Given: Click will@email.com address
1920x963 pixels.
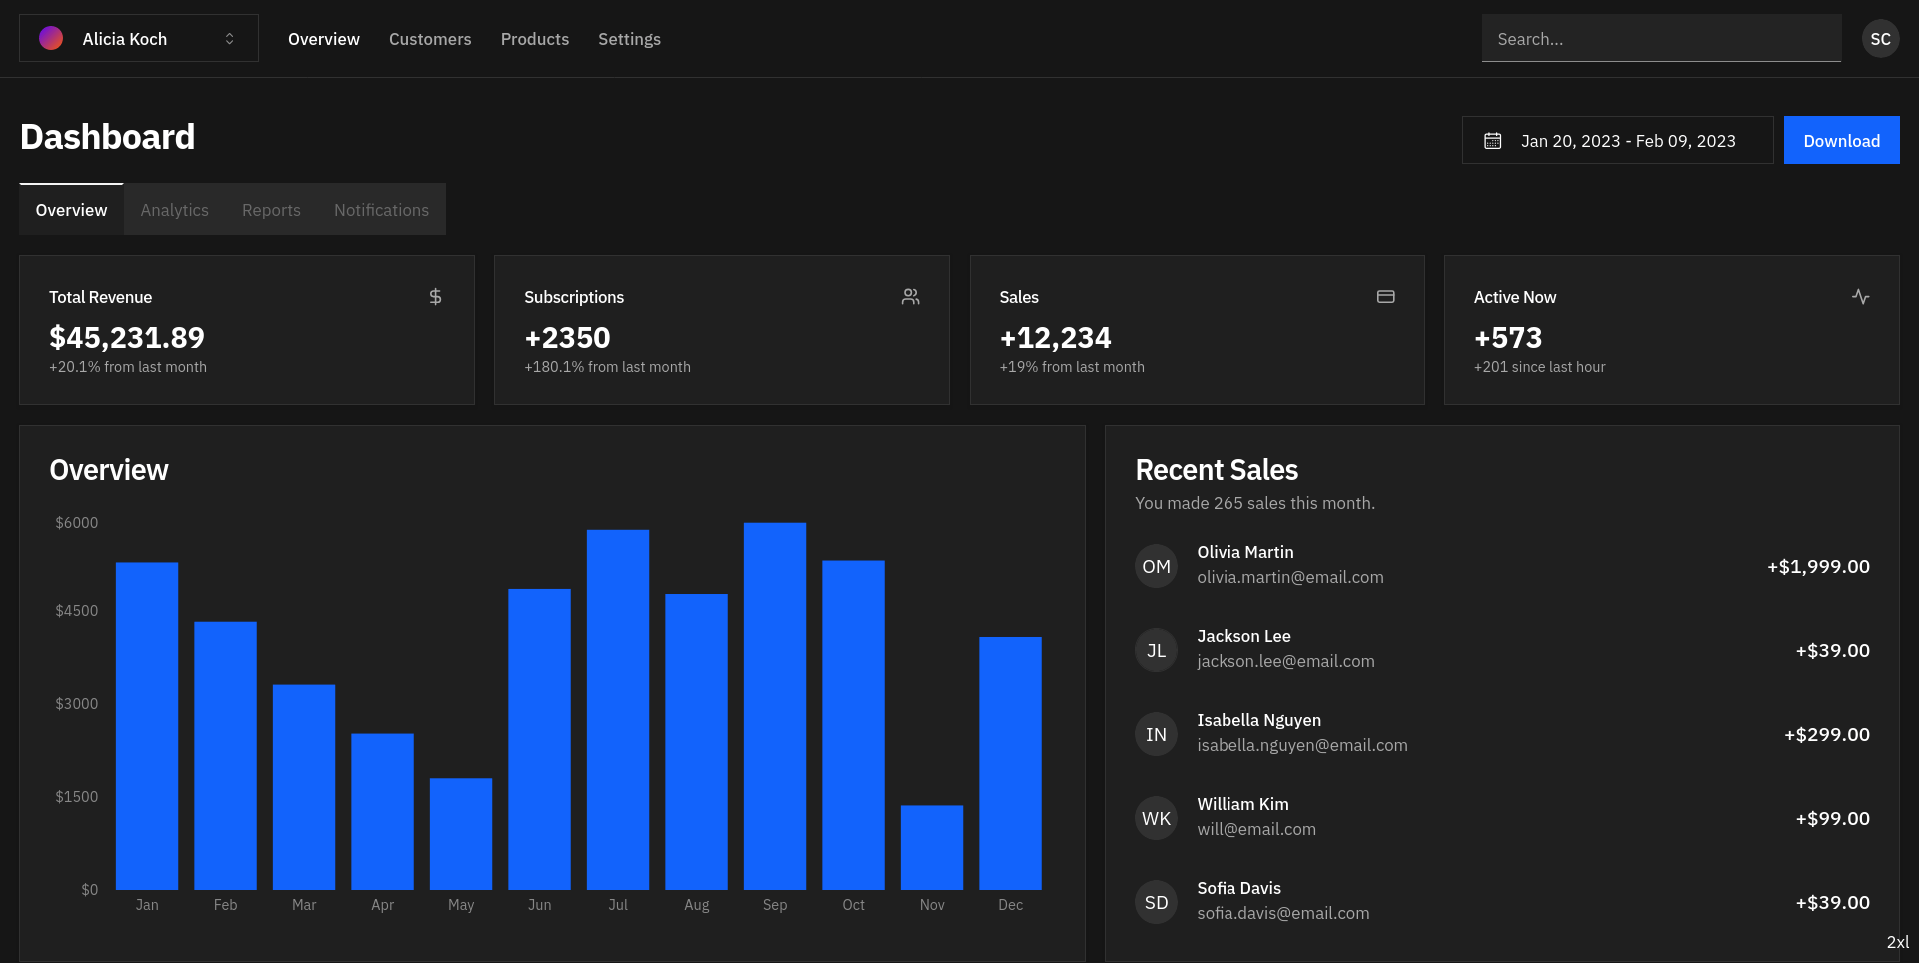Looking at the screenshot, I should (1256, 829).
